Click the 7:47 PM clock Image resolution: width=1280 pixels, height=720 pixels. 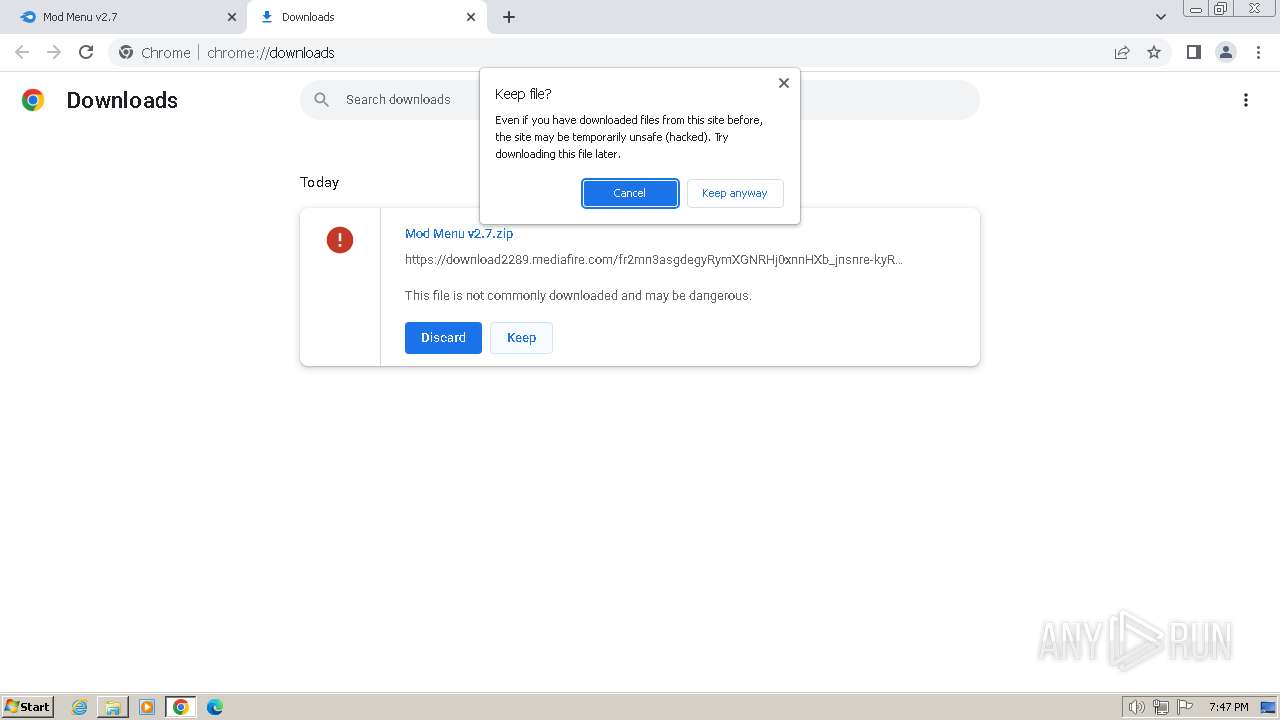coord(1229,707)
